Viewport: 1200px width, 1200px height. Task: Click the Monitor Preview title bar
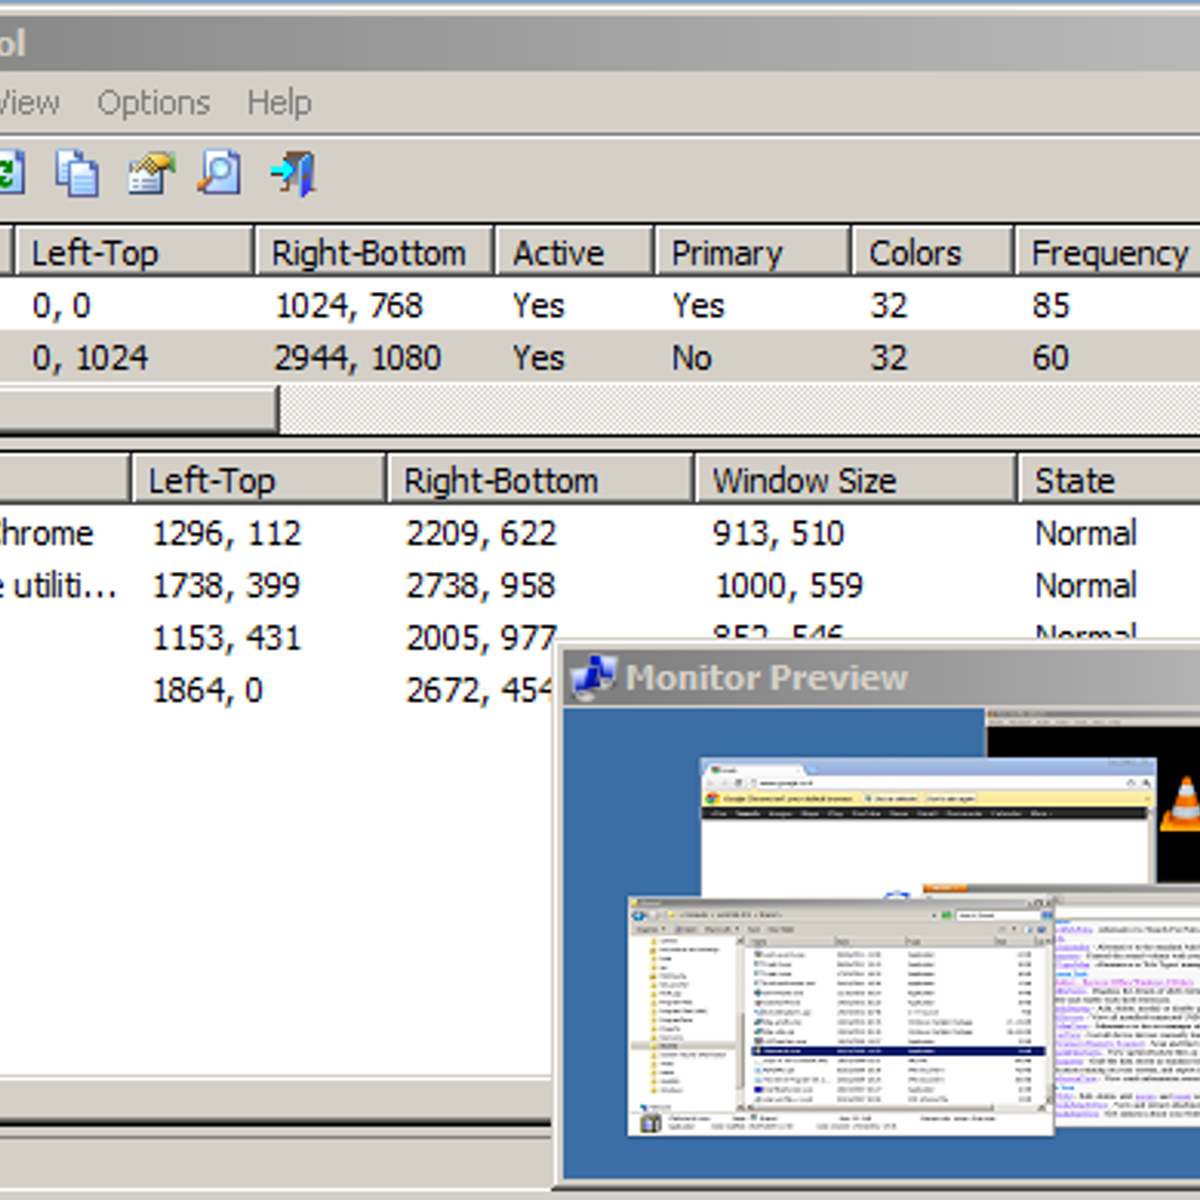[x=881, y=677]
